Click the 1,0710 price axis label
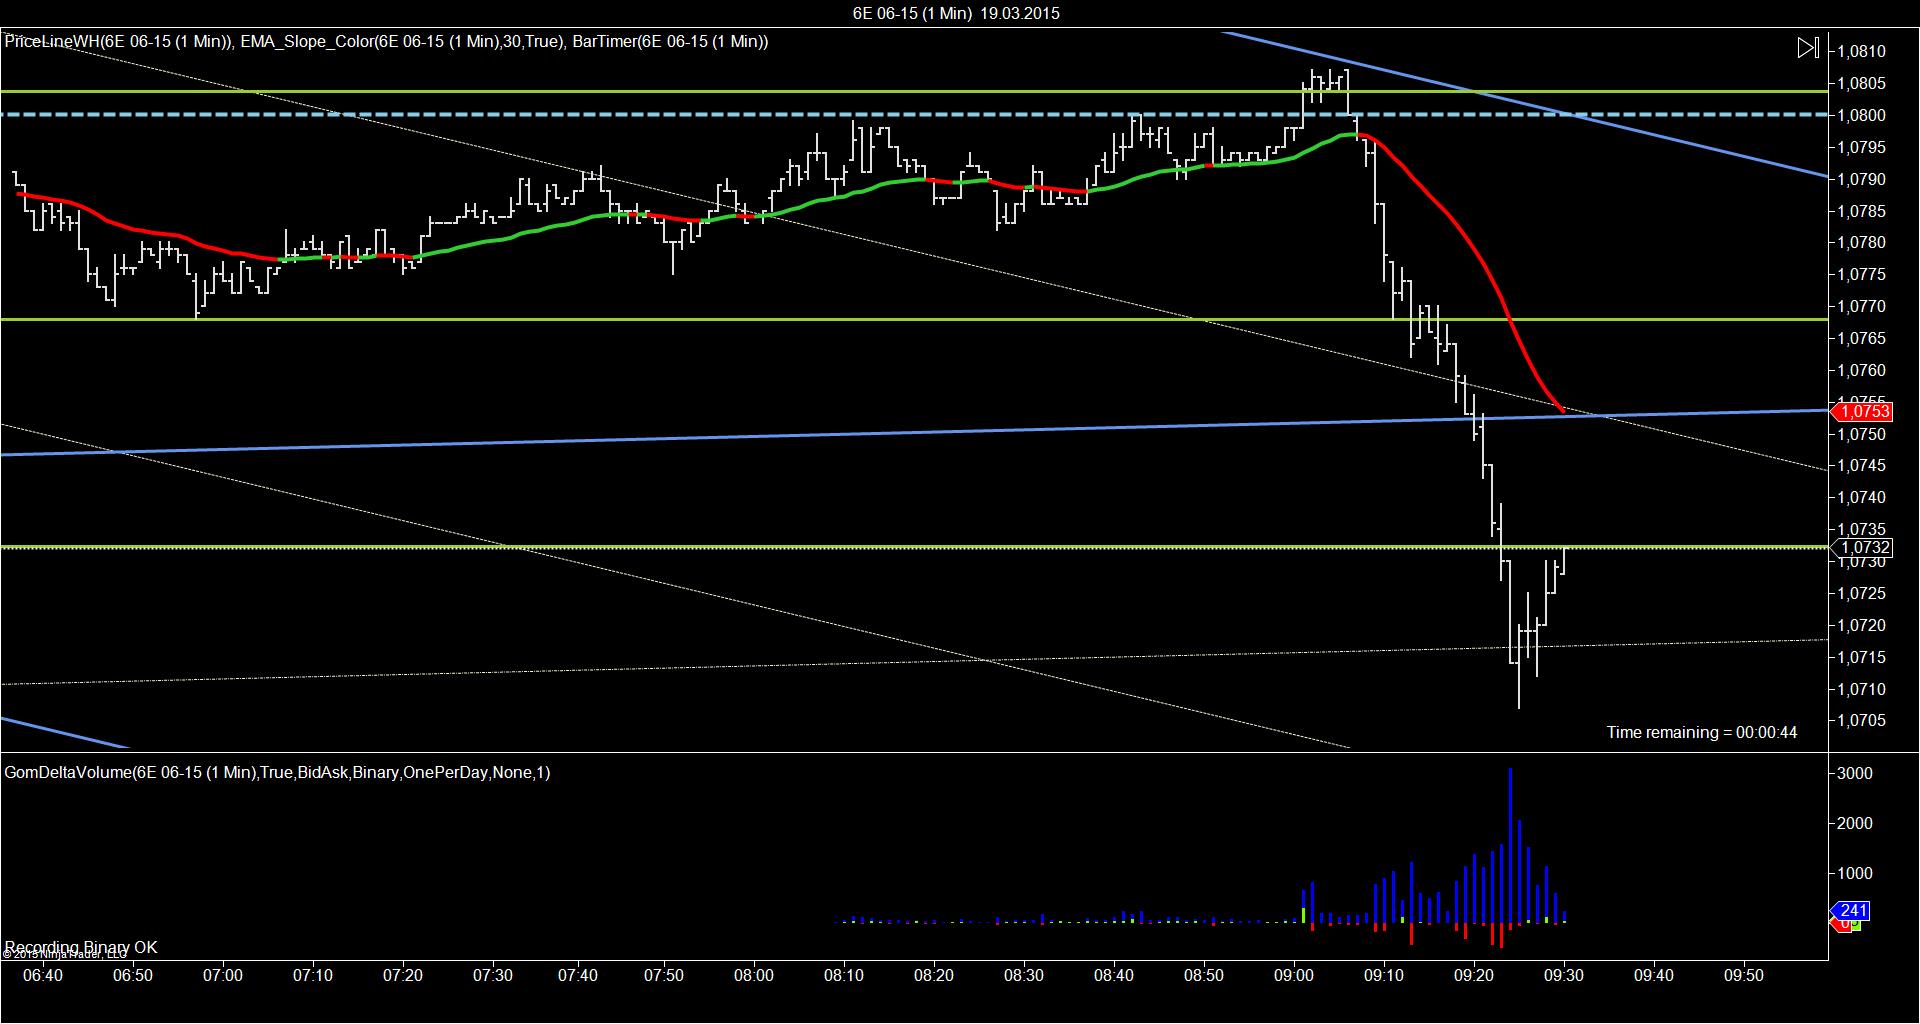This screenshot has height=1024, width=1920. [1861, 690]
